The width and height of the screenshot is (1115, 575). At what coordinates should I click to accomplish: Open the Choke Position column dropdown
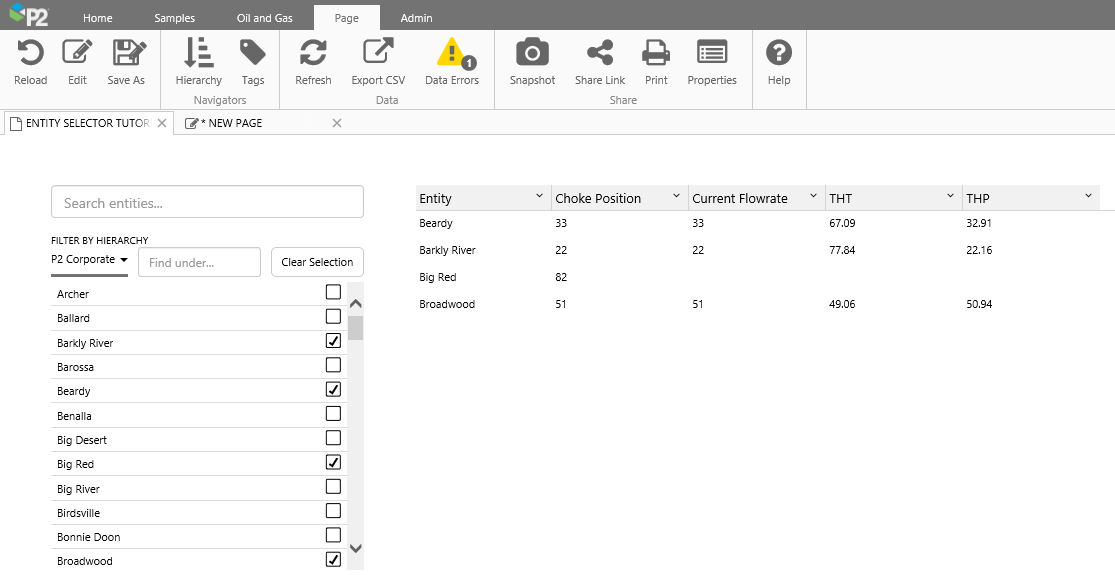pyautogui.click(x=676, y=197)
